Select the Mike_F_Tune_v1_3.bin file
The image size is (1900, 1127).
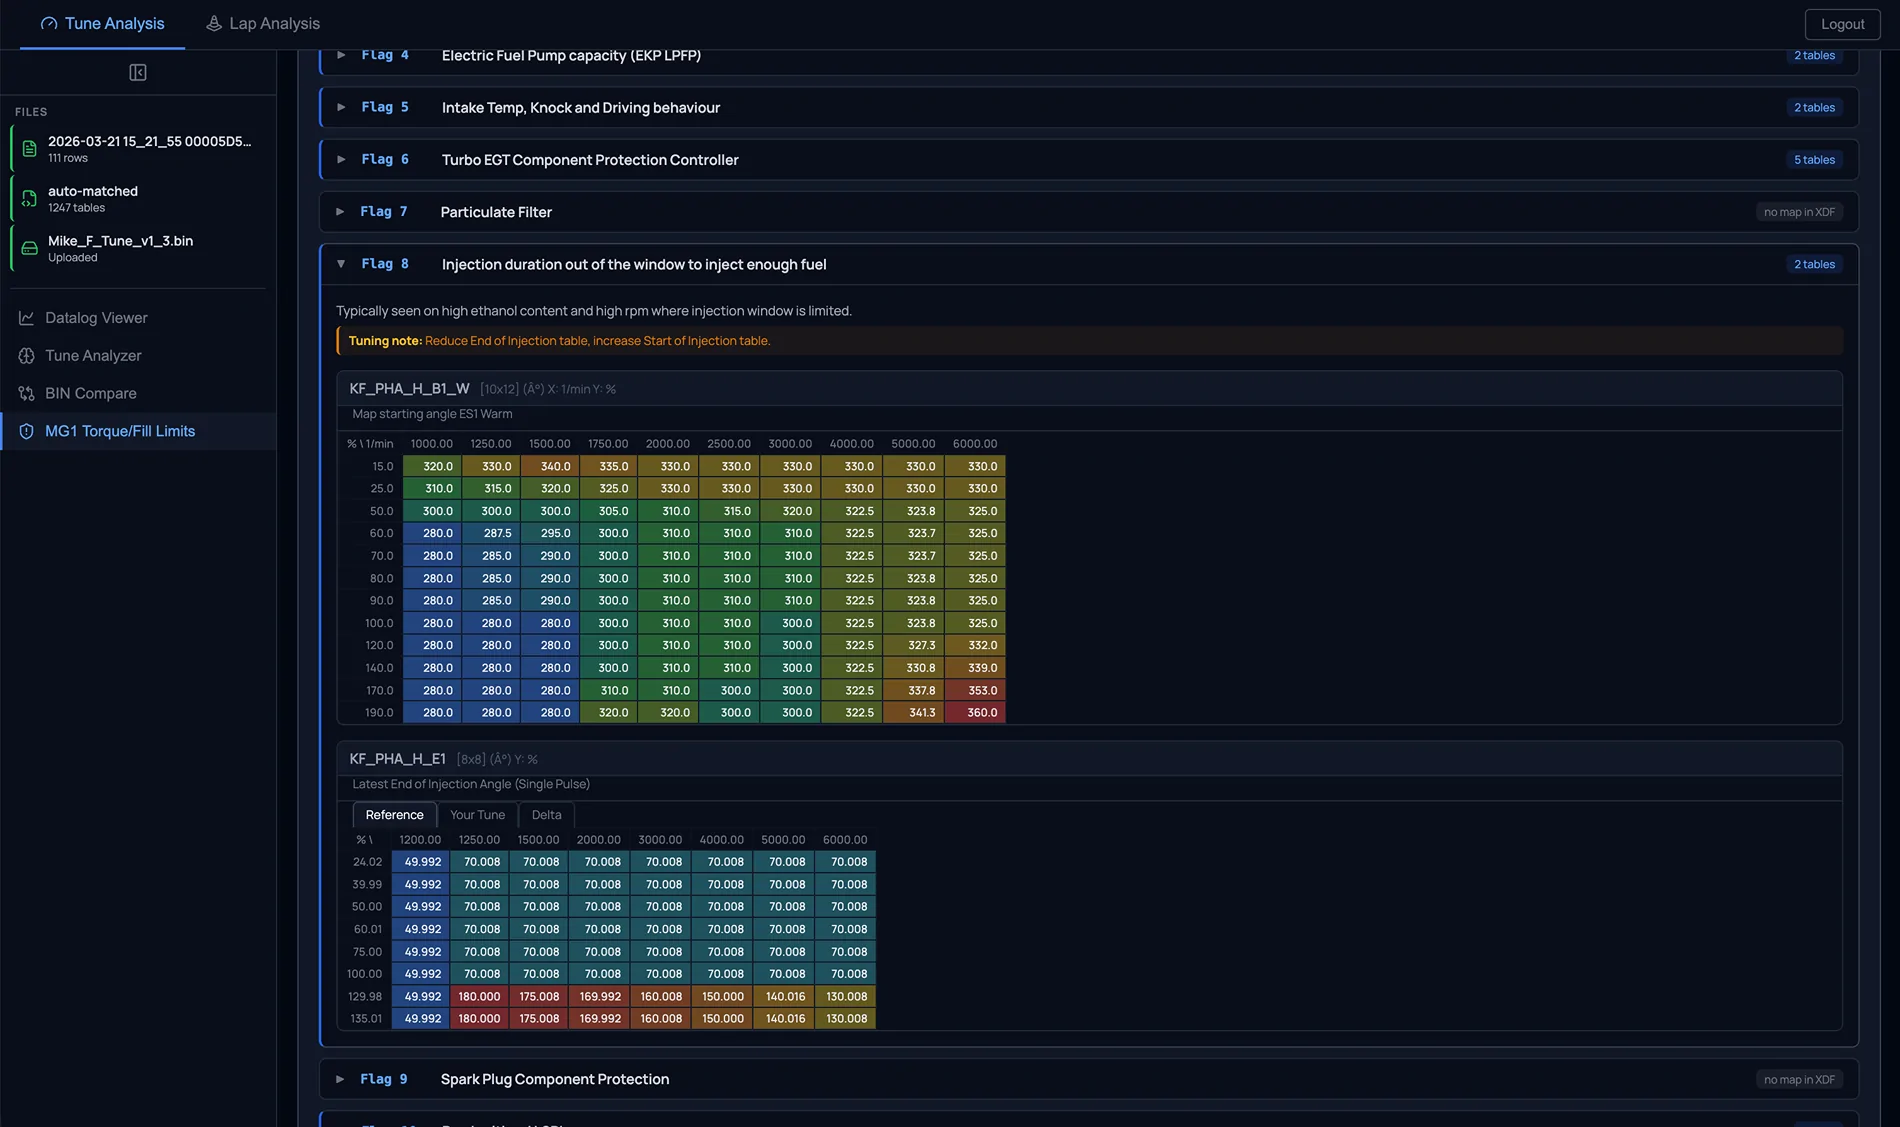tap(139, 248)
